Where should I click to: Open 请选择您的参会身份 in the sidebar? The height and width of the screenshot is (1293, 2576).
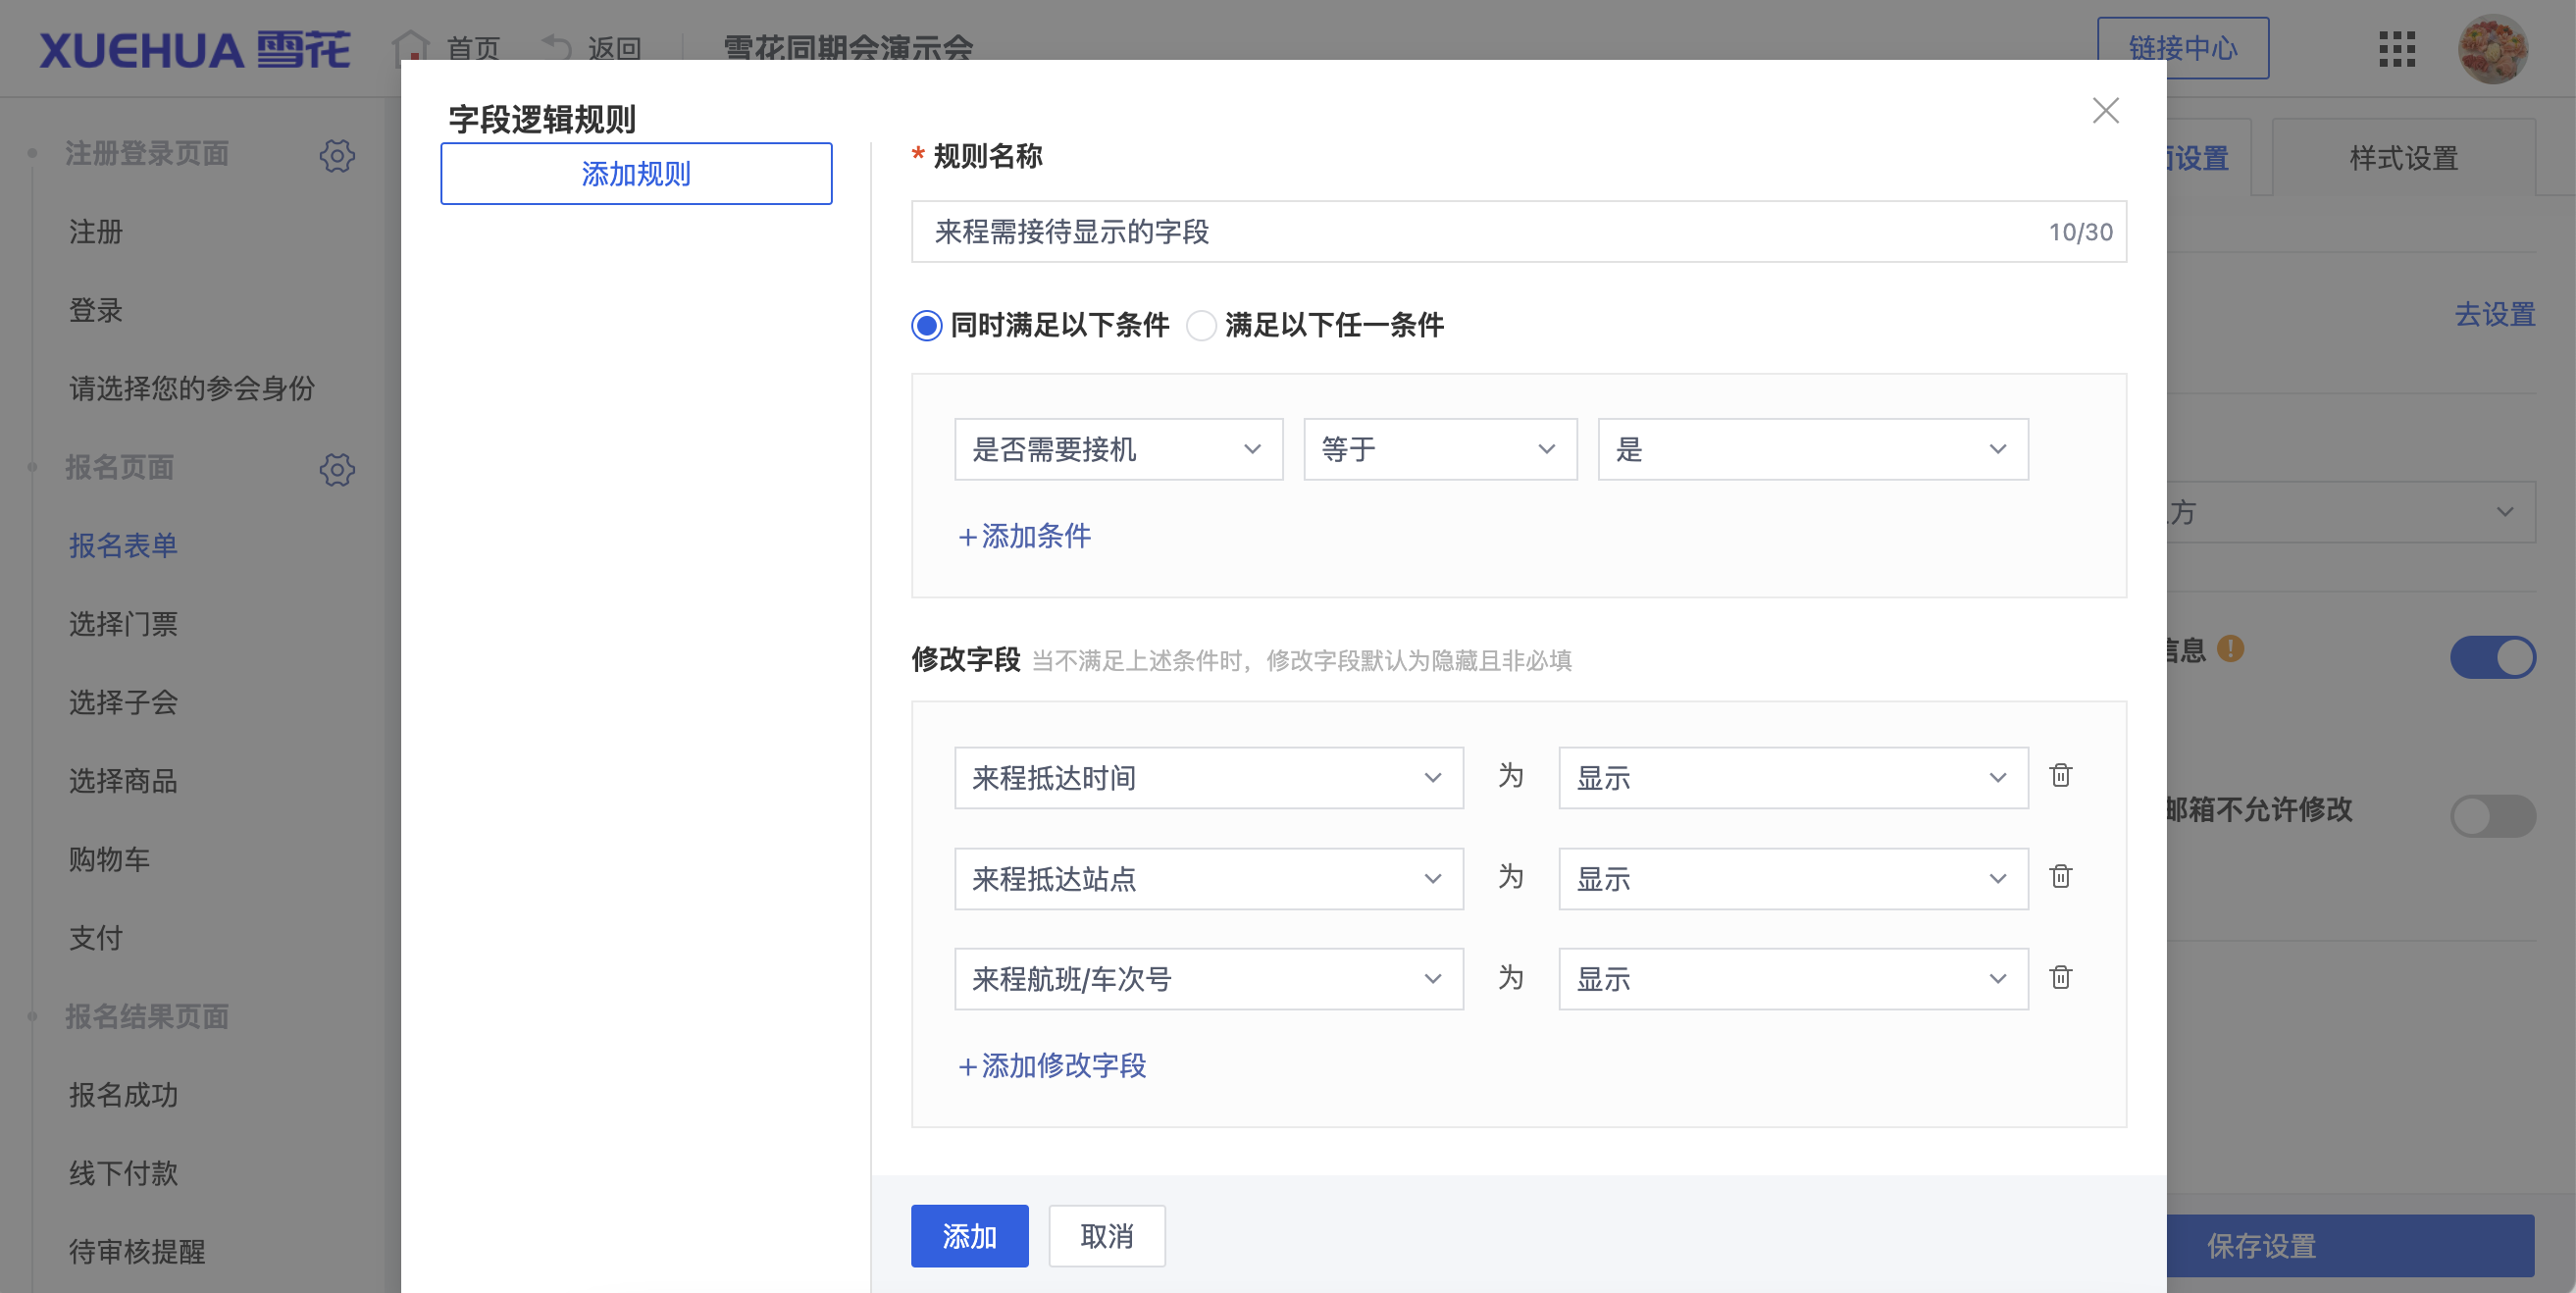[x=191, y=388]
